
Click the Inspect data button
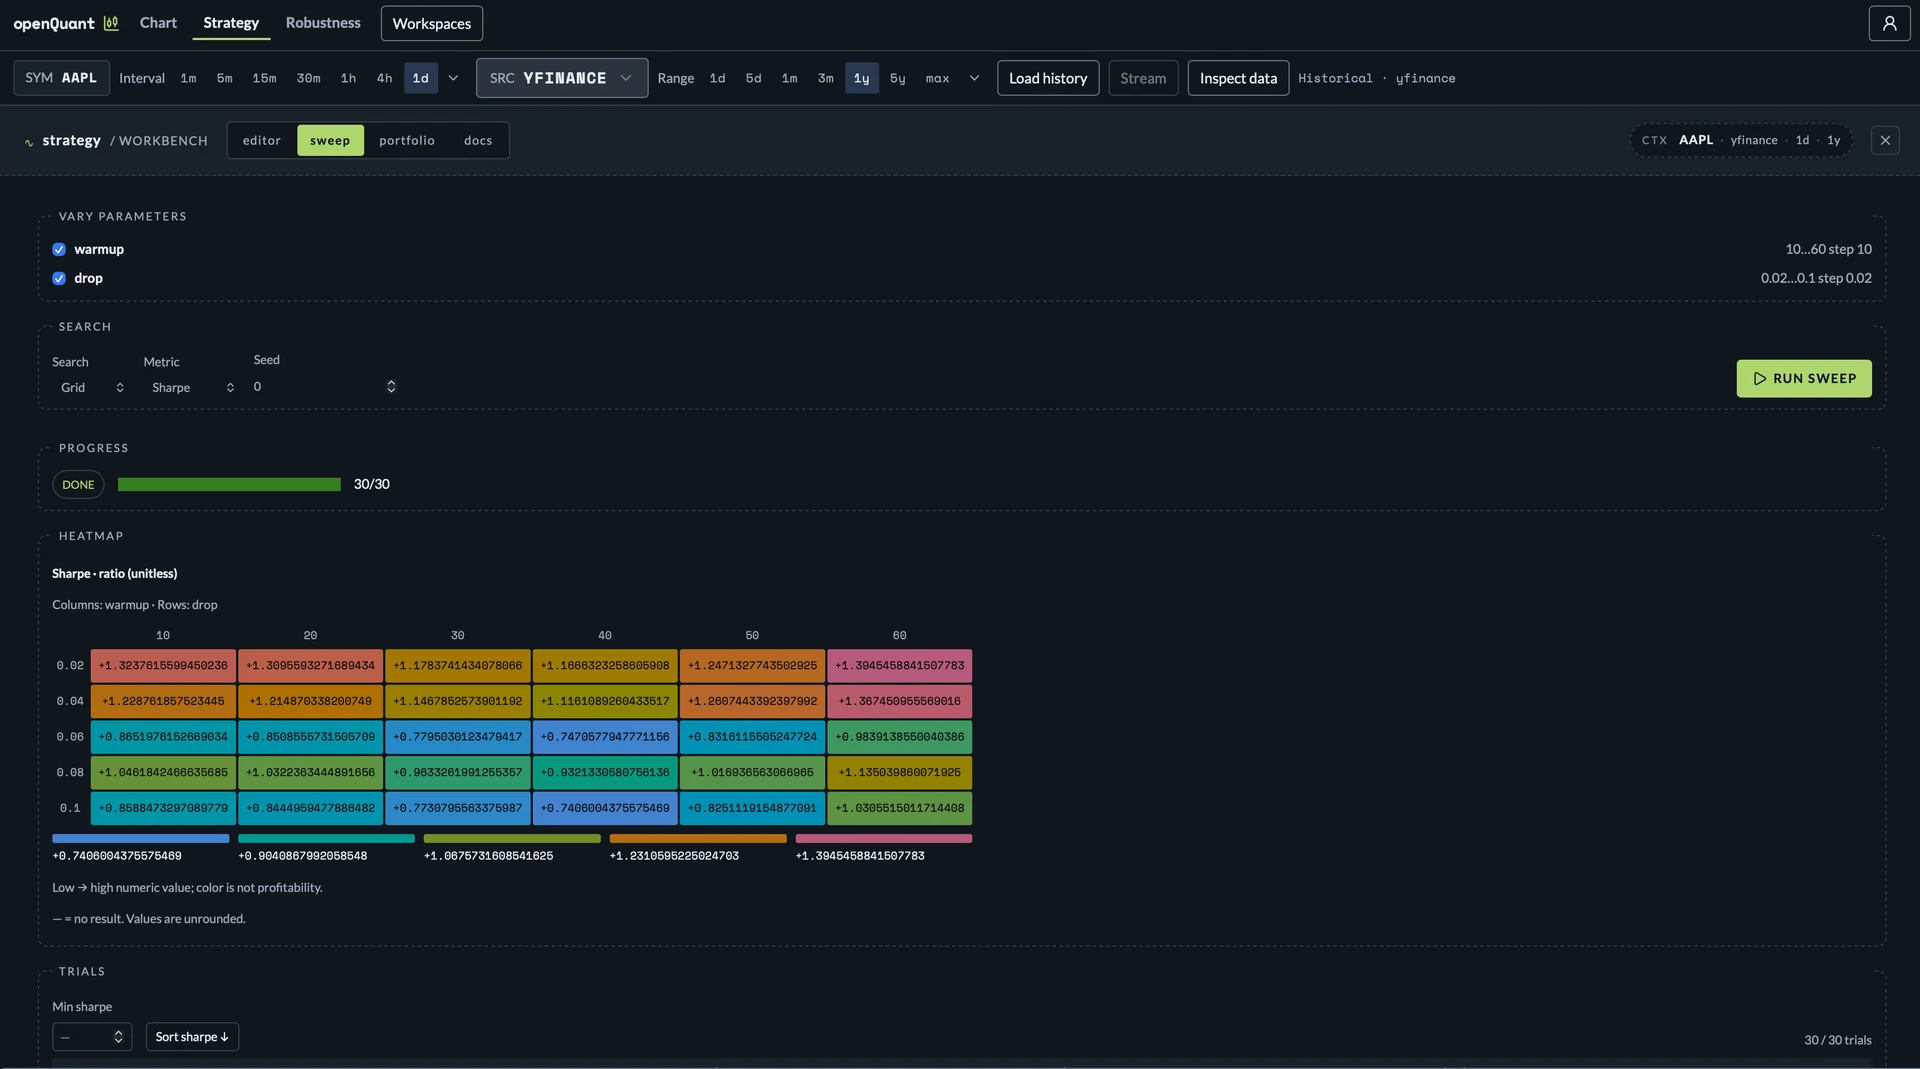click(x=1238, y=78)
